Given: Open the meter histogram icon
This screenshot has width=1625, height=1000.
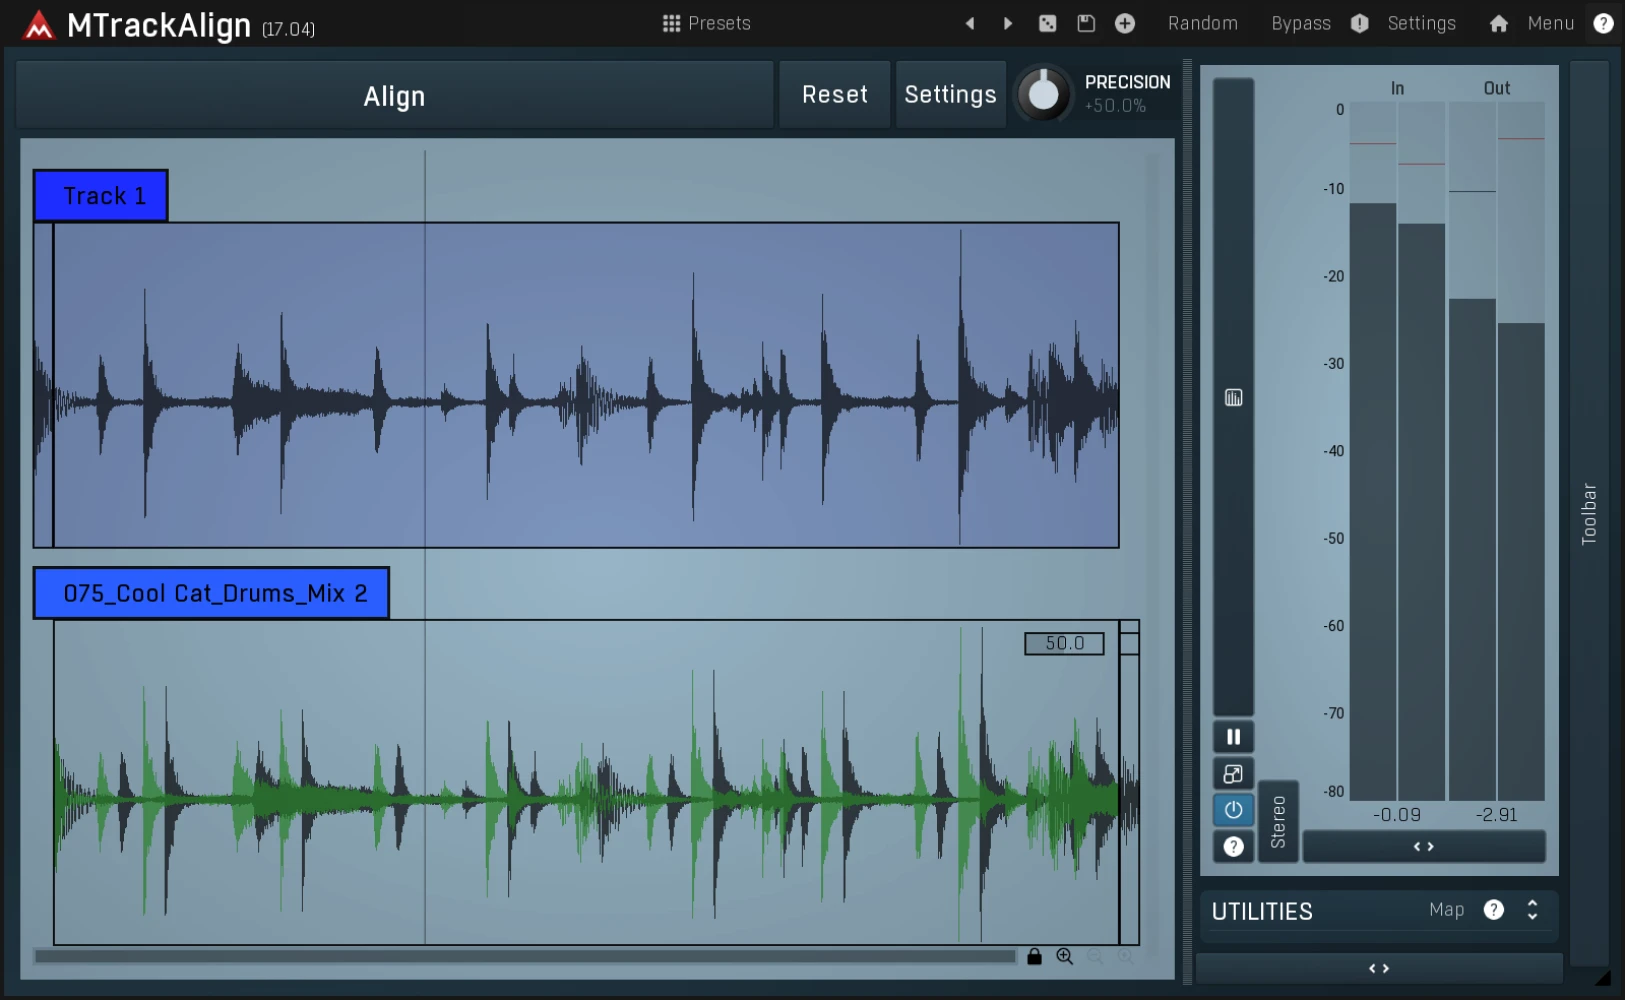Looking at the screenshot, I should pyautogui.click(x=1233, y=397).
